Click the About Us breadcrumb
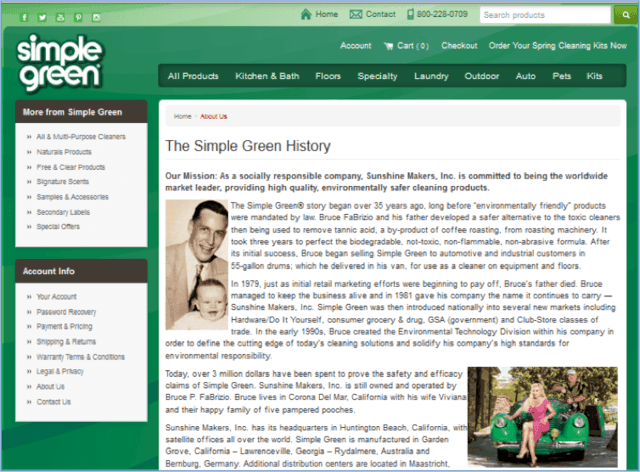Viewport: 640px width, 472px height. pyautogui.click(x=213, y=116)
